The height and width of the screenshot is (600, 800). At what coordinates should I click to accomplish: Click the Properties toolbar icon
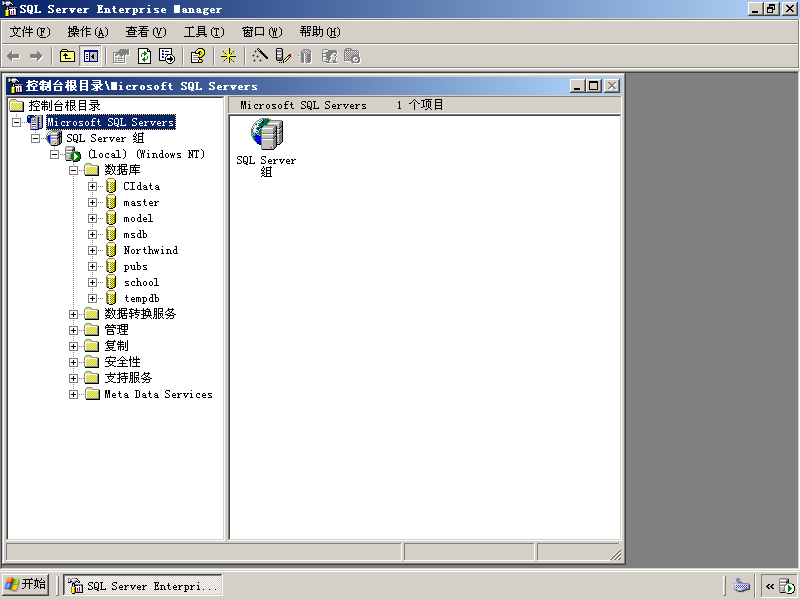click(x=121, y=56)
